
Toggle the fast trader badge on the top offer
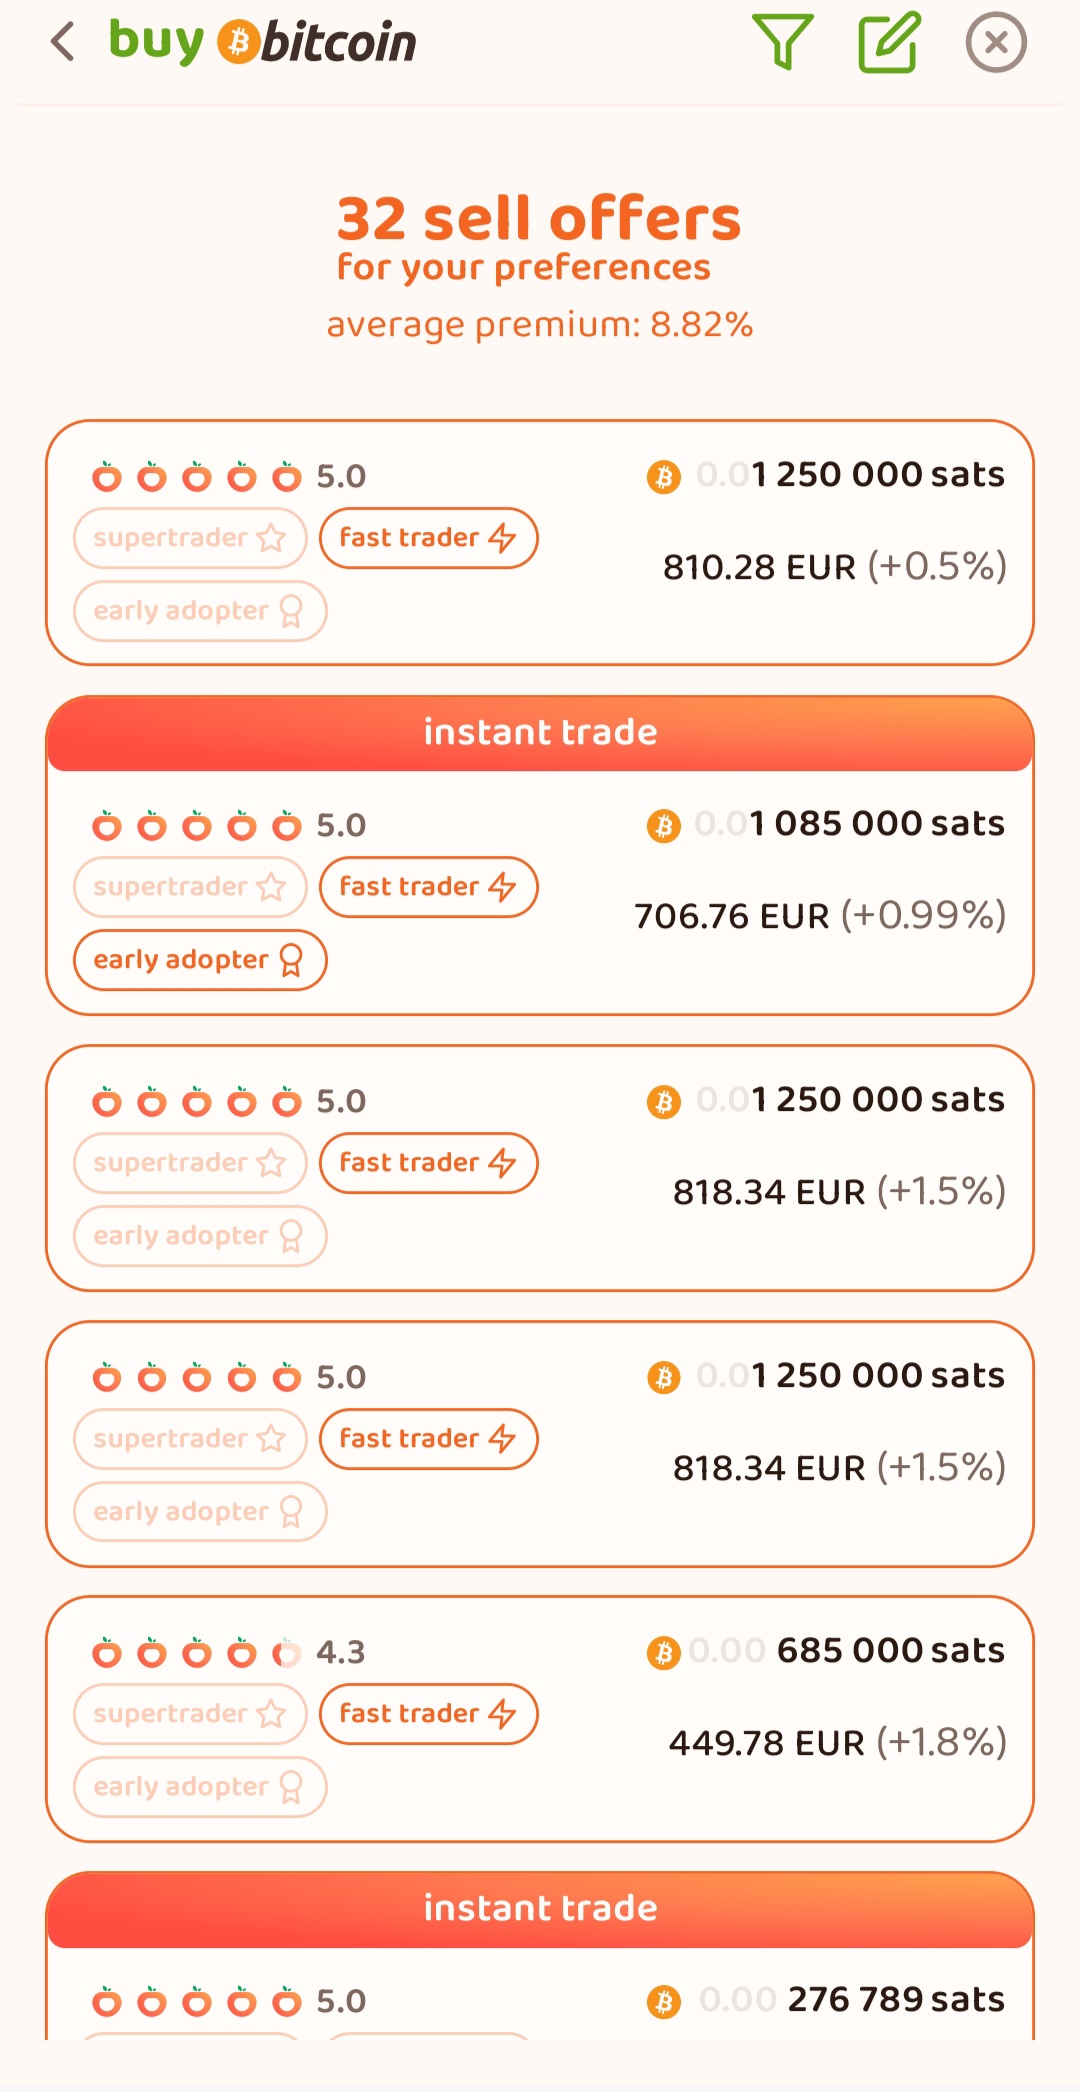pos(428,538)
